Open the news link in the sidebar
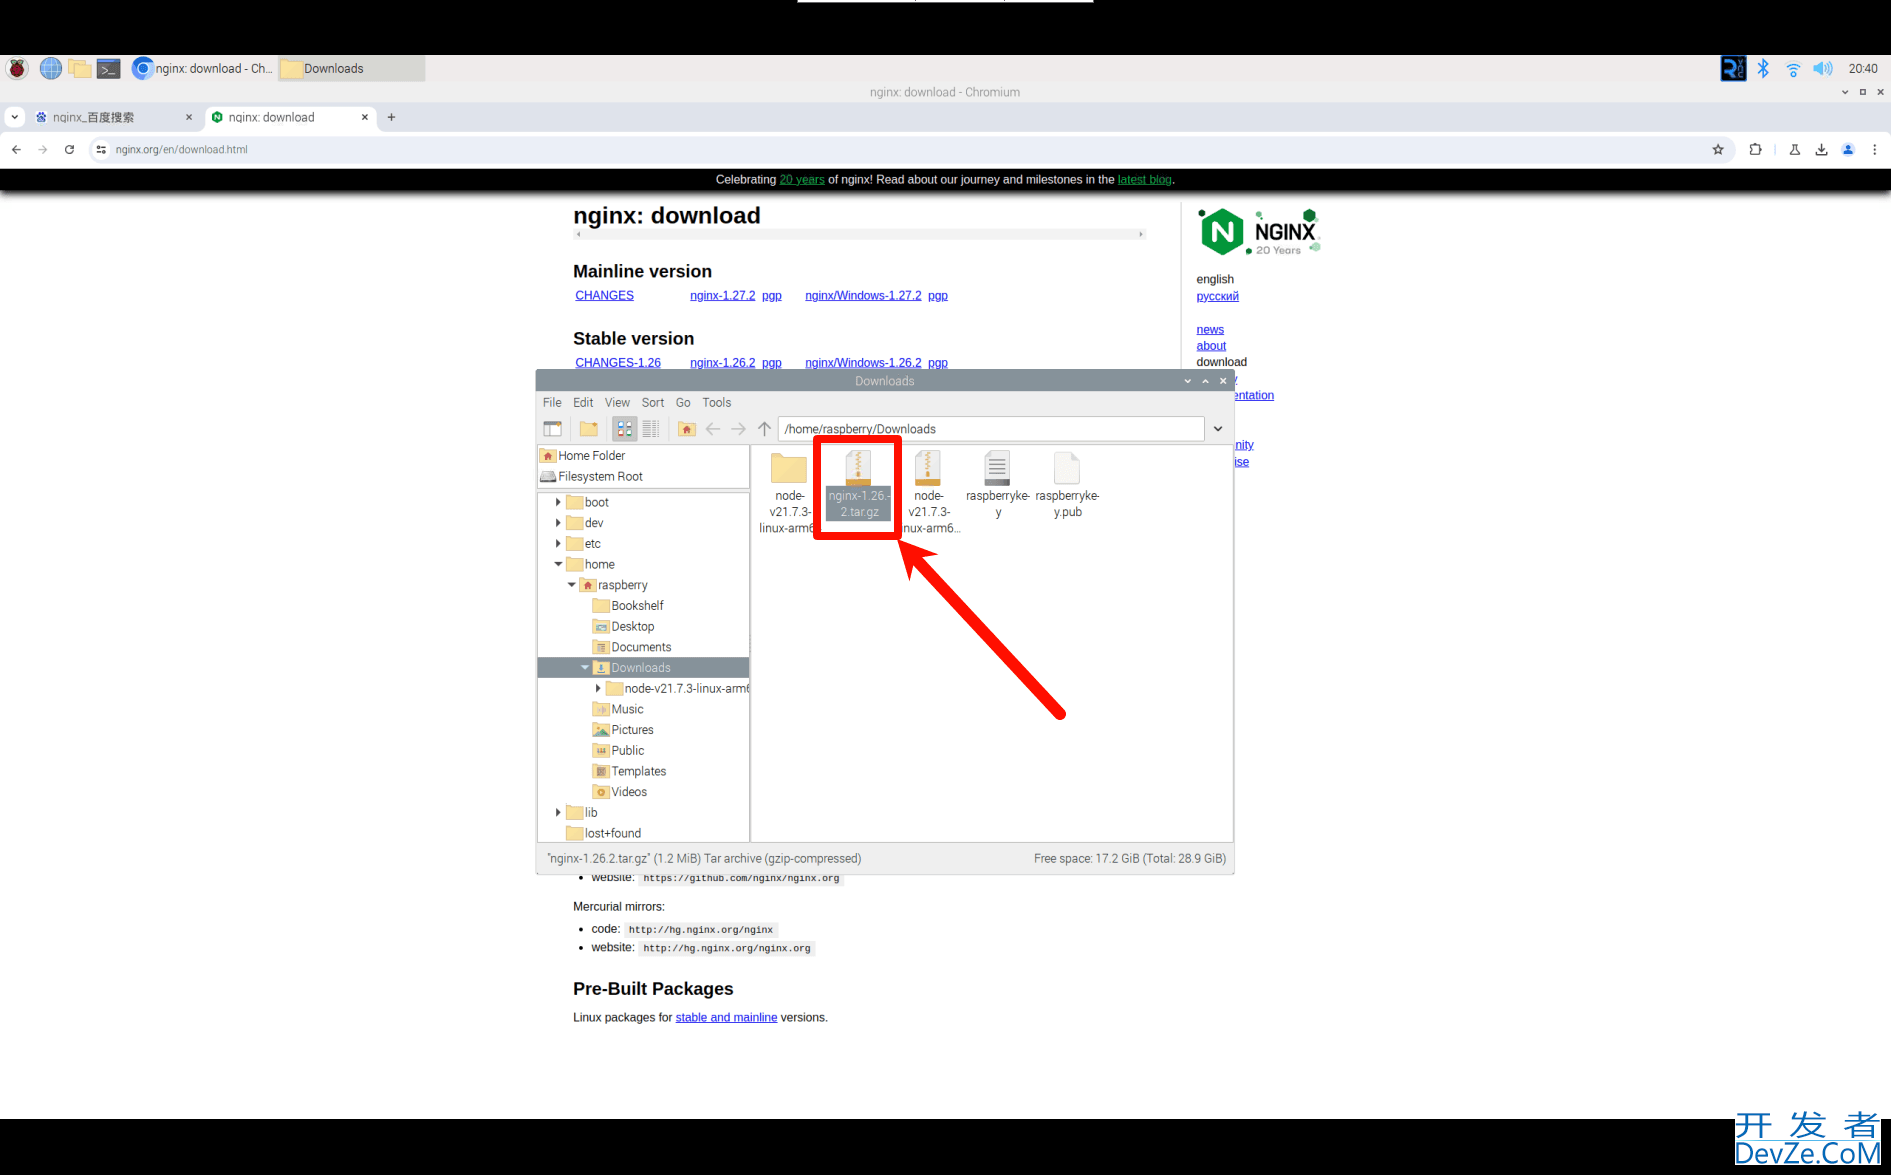 coord(1210,329)
